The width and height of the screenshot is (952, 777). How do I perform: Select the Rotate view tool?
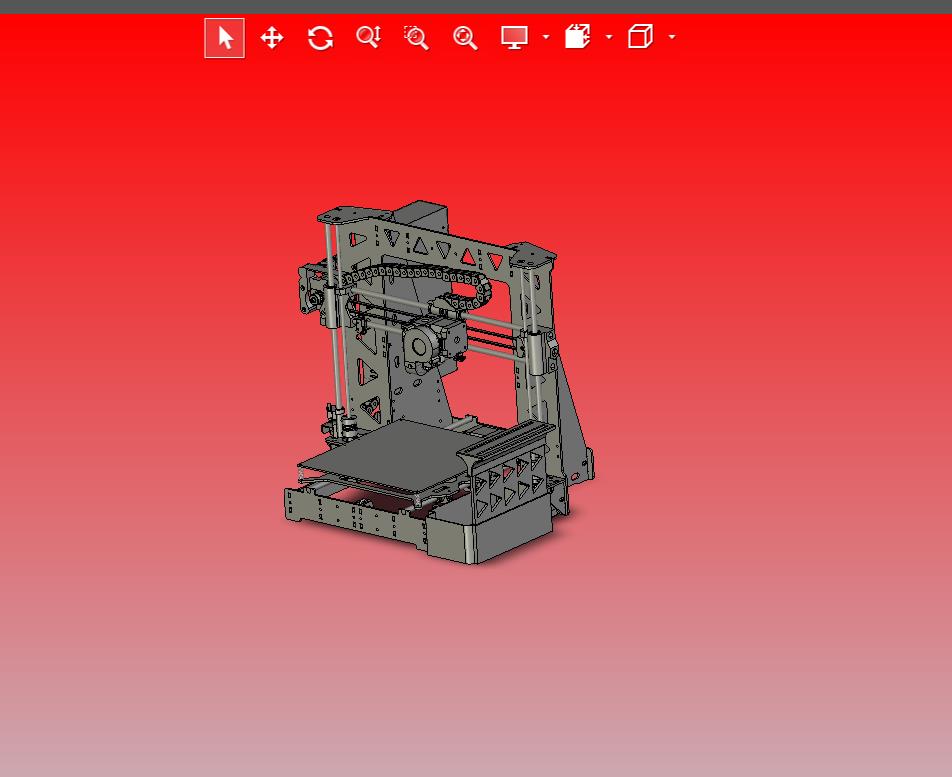[320, 38]
